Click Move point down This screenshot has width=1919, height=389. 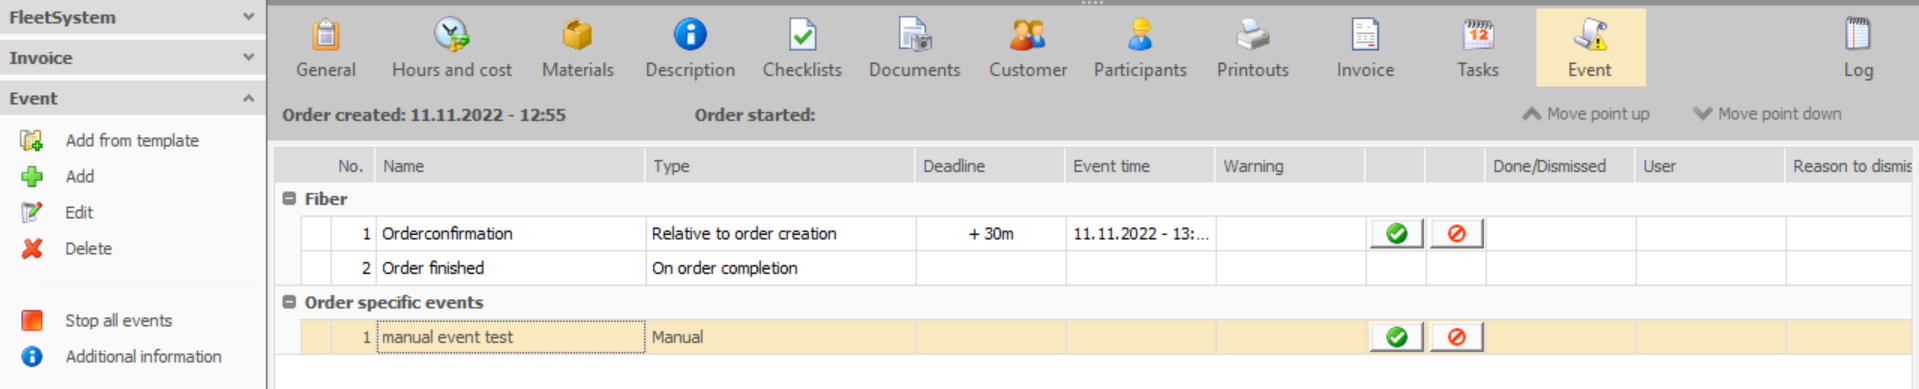click(x=1767, y=114)
